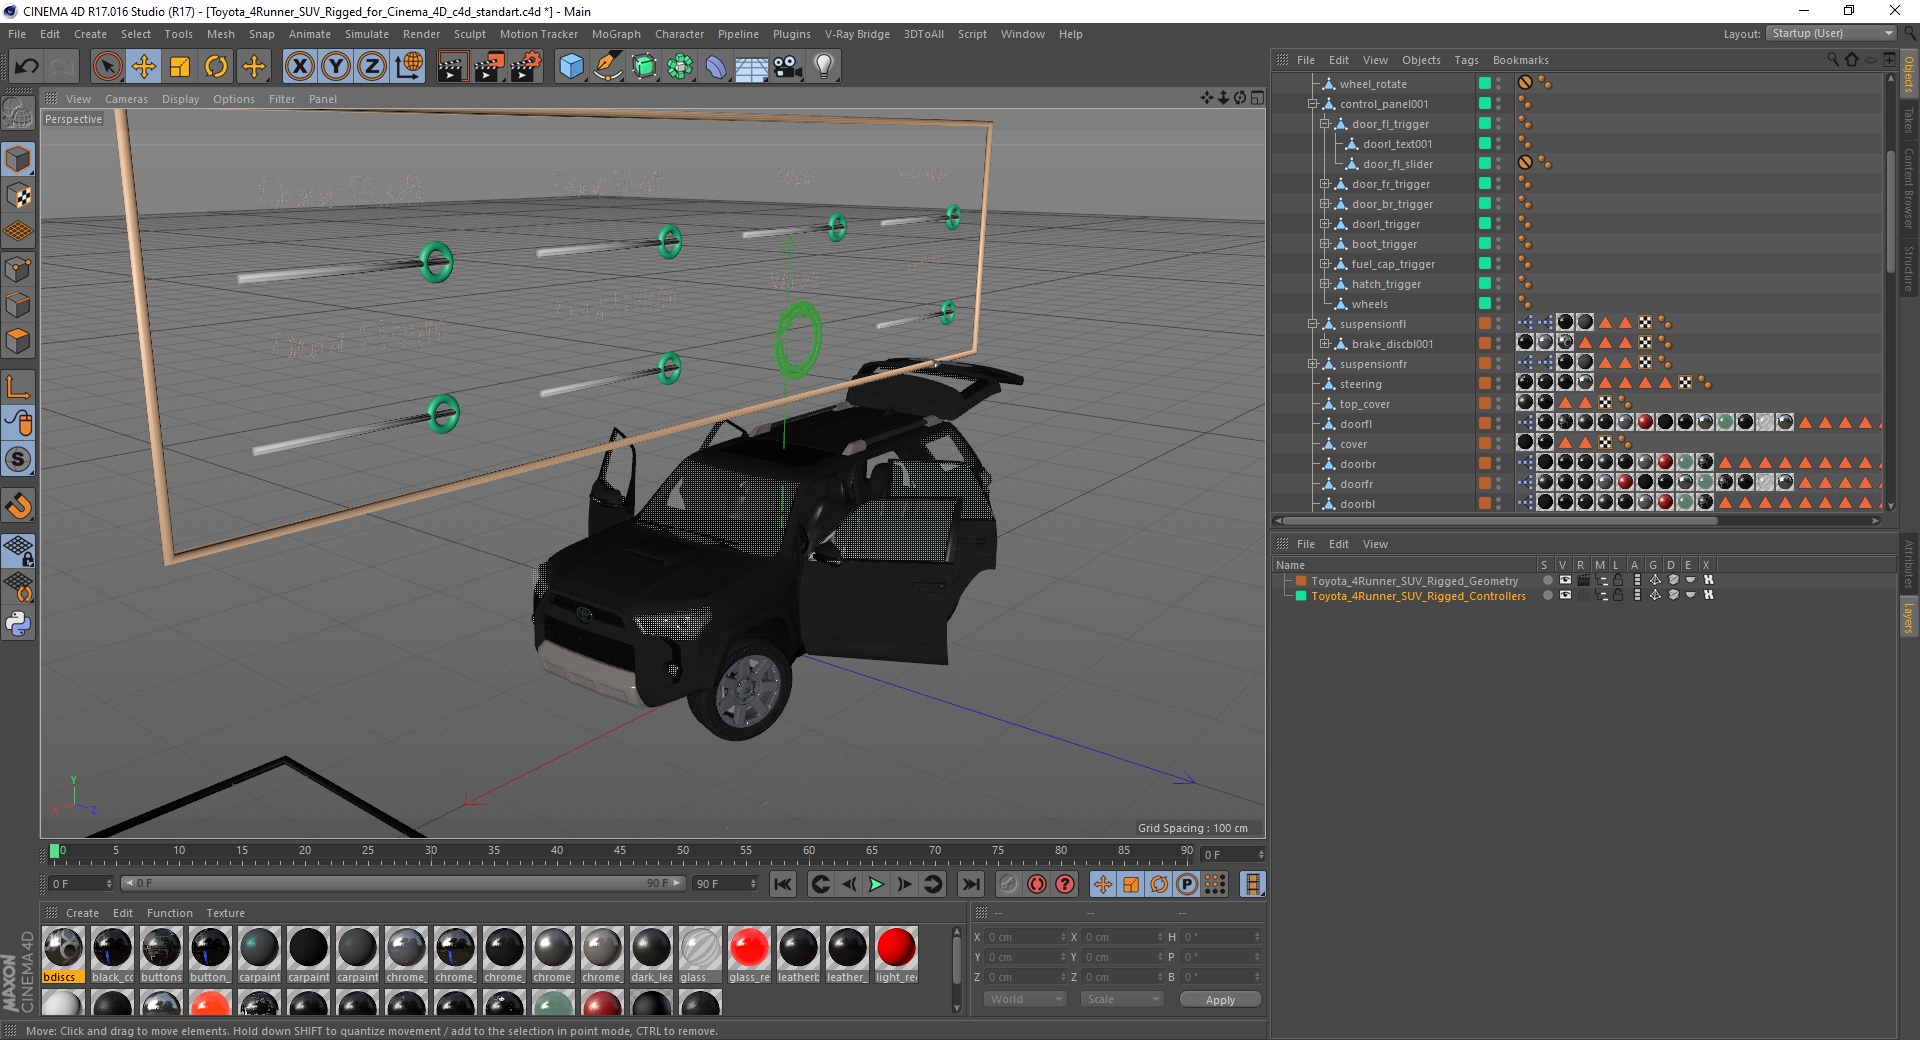Open Edit Render Settings icon
The height and width of the screenshot is (1040, 1920).
pyautogui.click(x=526, y=67)
